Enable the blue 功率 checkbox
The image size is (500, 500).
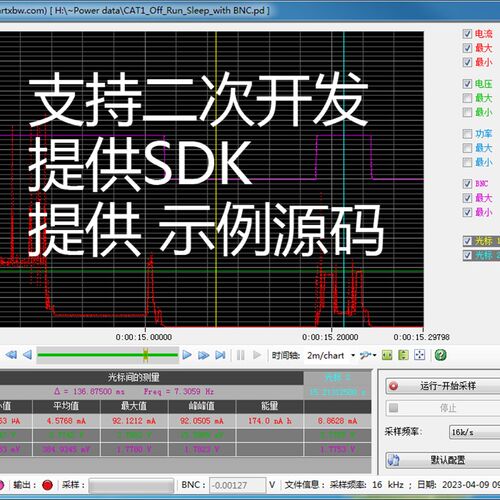click(x=467, y=134)
